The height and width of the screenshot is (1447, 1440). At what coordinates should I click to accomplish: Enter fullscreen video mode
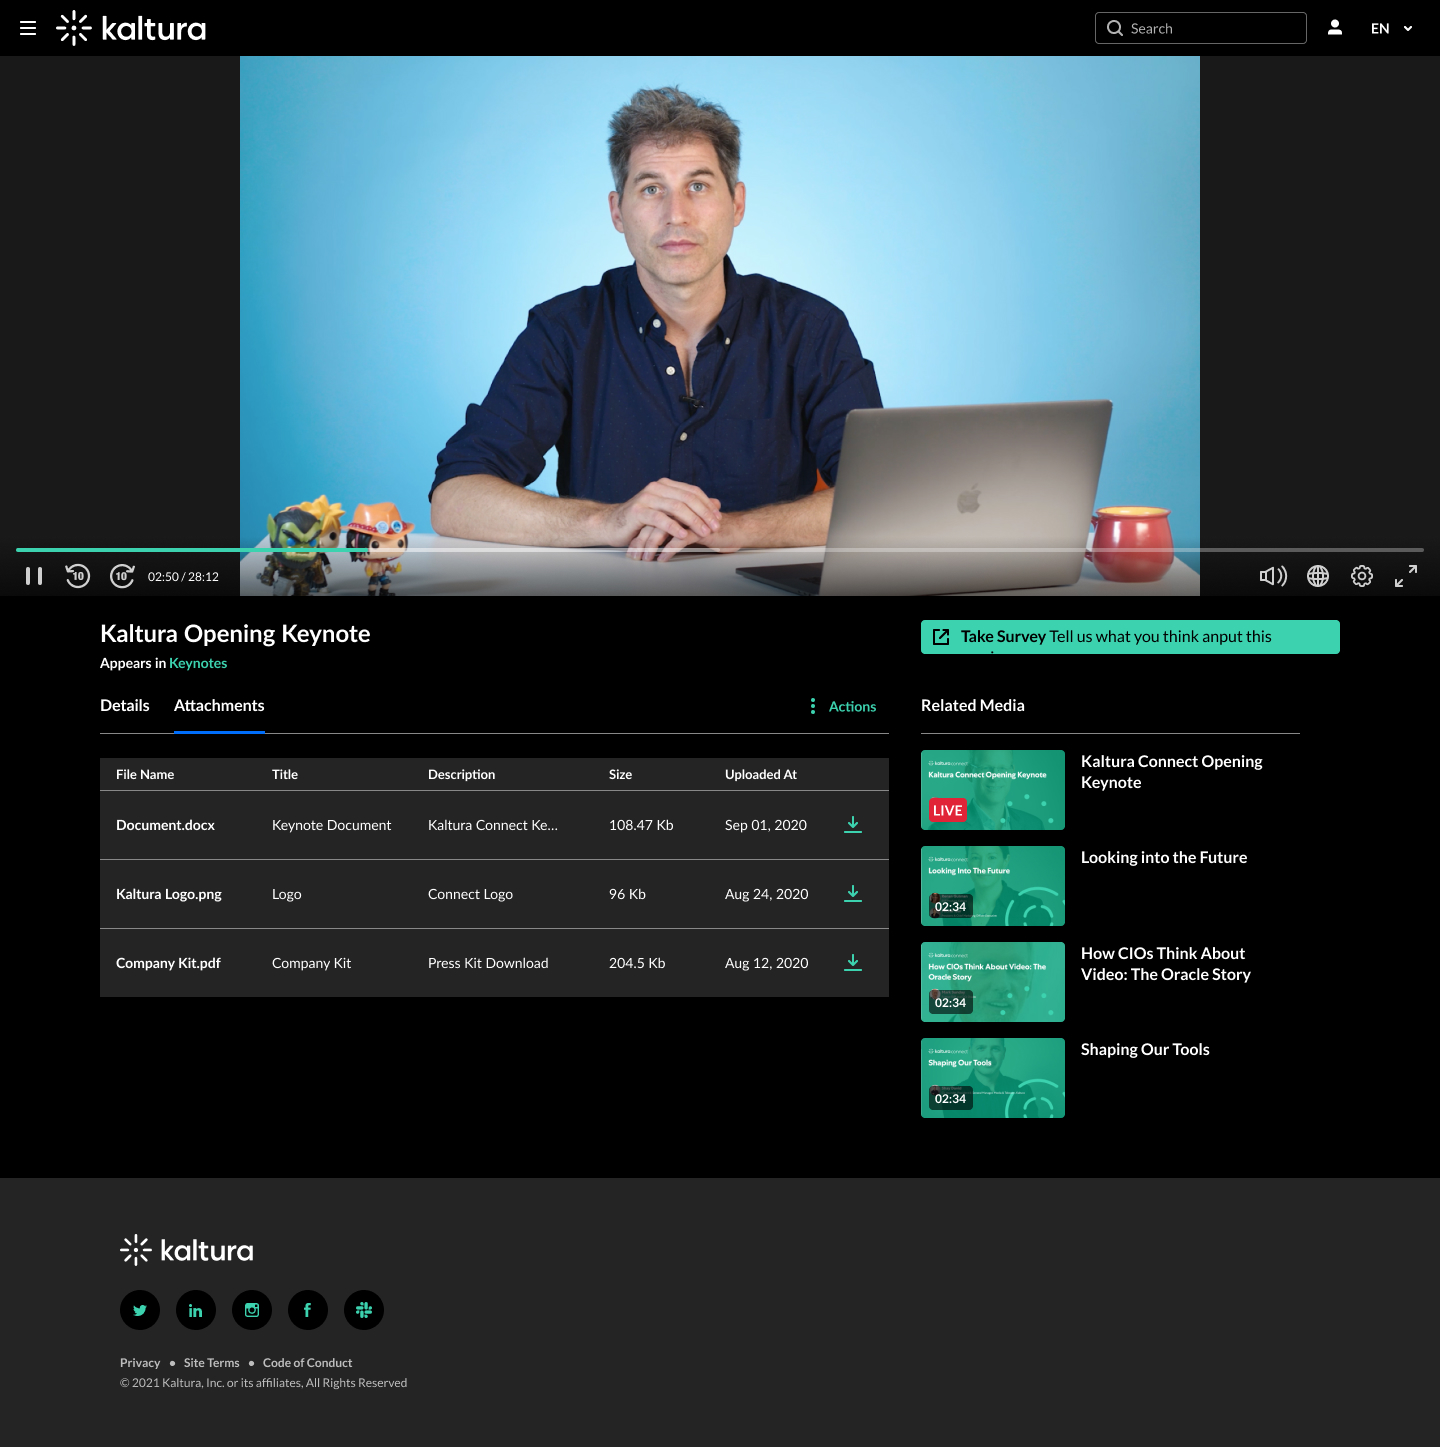(x=1406, y=576)
